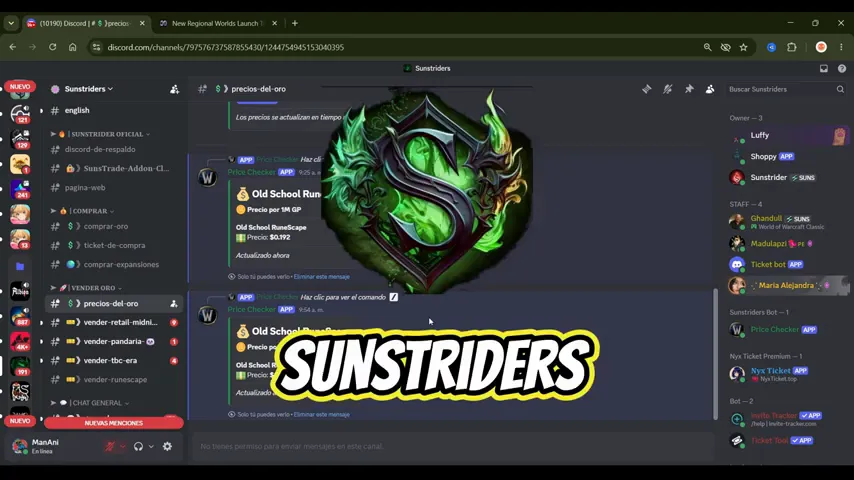Click the browser reload icon
The width and height of the screenshot is (854, 480).
pos(52,47)
